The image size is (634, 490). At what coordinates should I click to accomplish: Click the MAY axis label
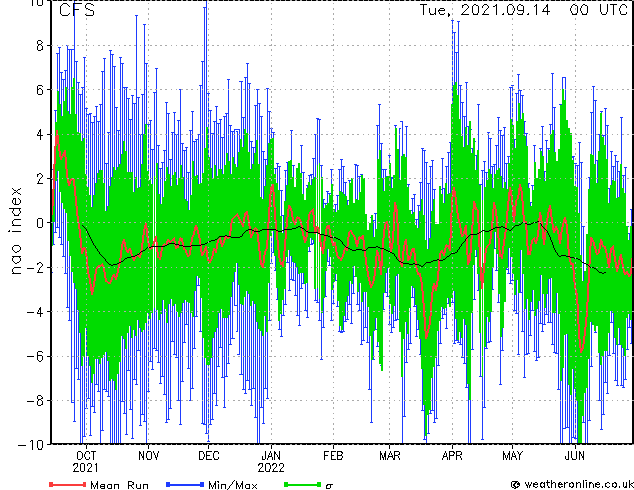tap(512, 456)
